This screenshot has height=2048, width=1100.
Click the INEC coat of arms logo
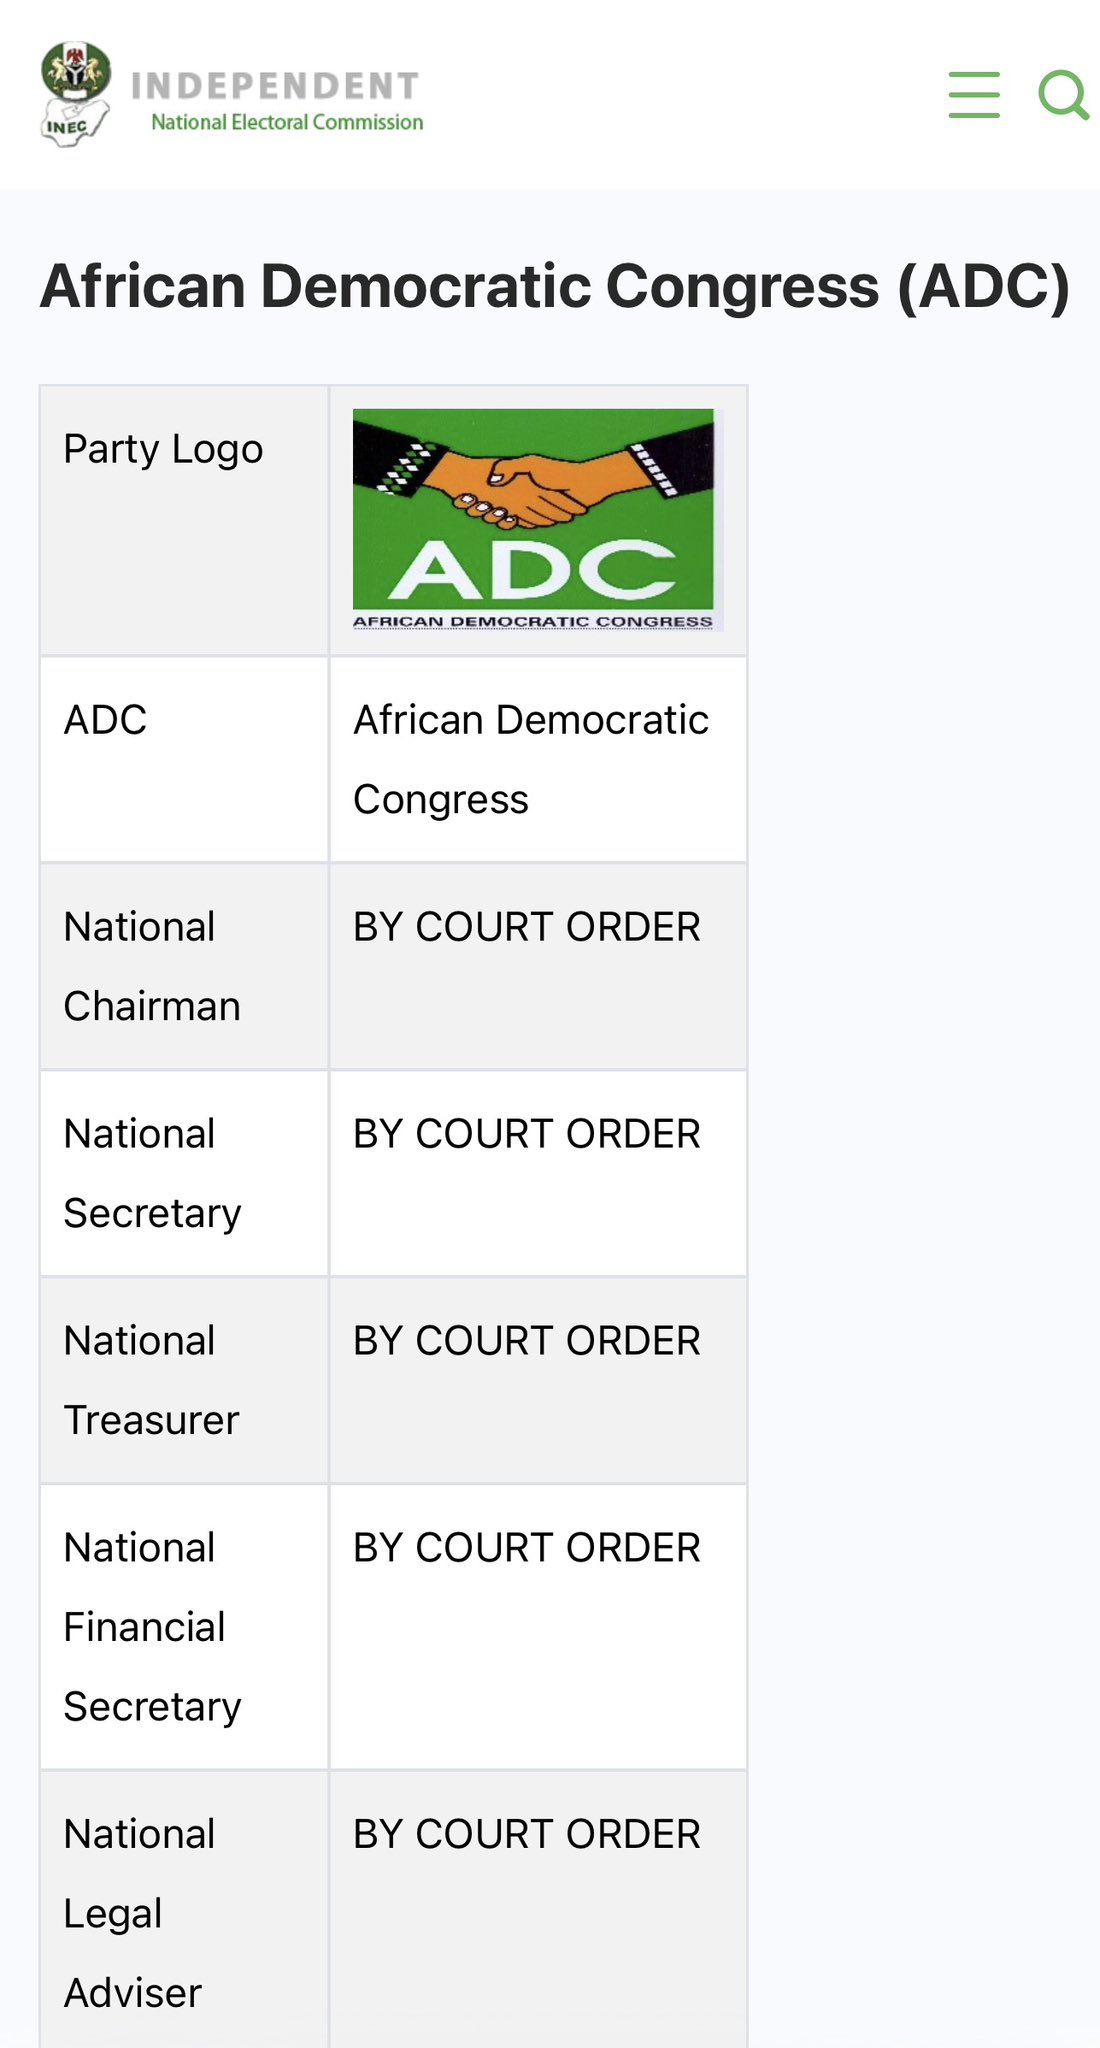76,95
